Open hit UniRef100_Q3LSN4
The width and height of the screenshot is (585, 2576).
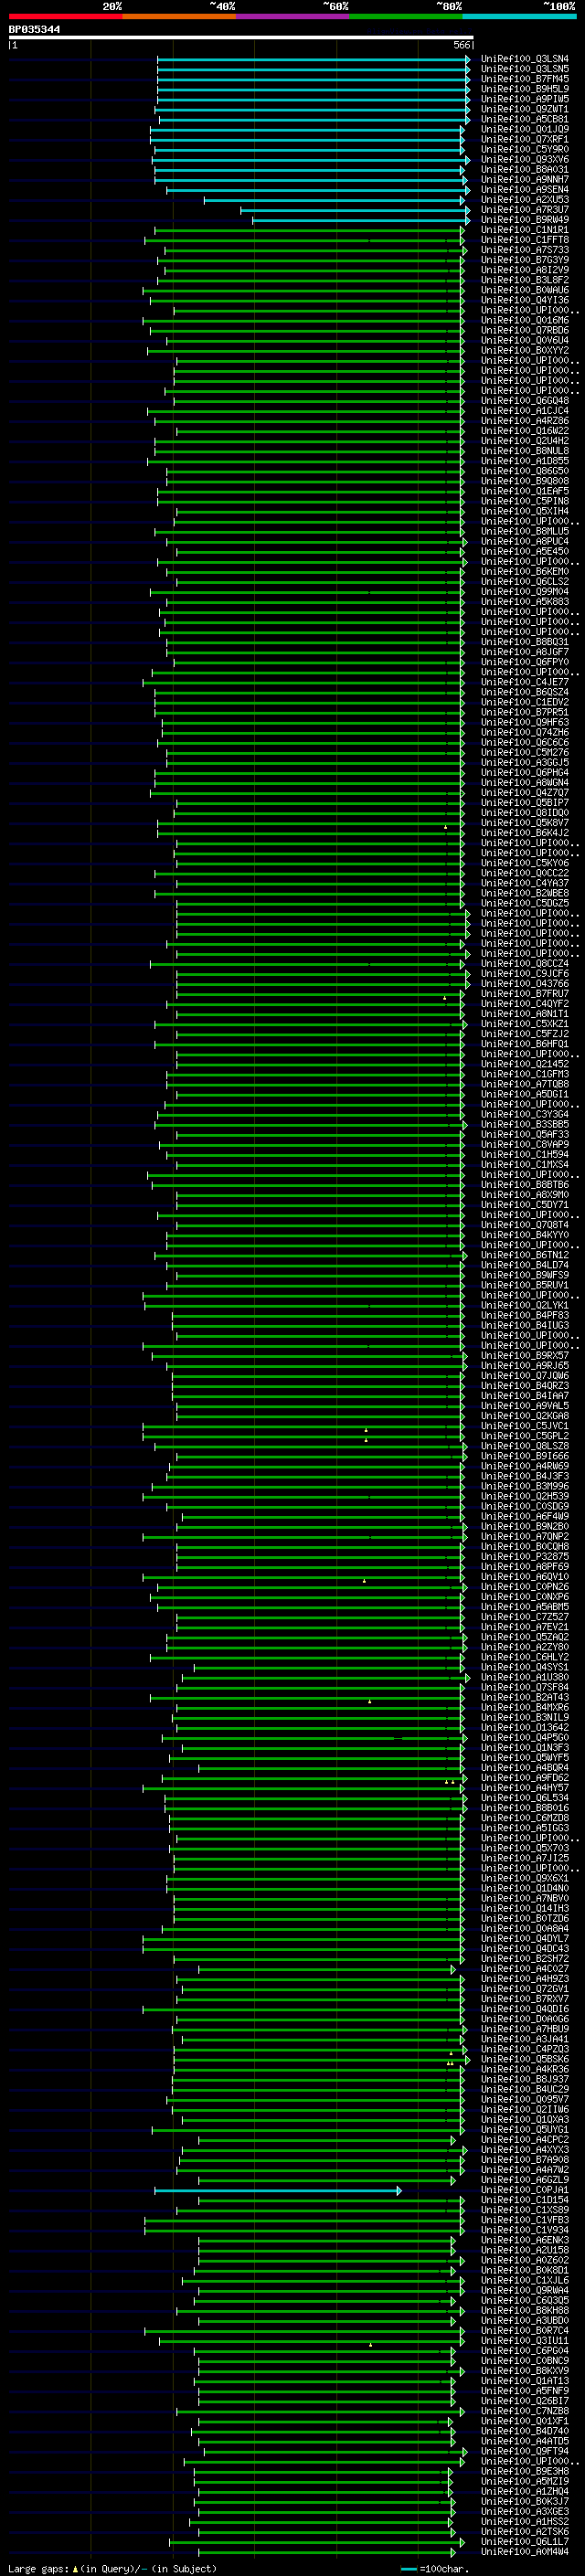[525, 59]
